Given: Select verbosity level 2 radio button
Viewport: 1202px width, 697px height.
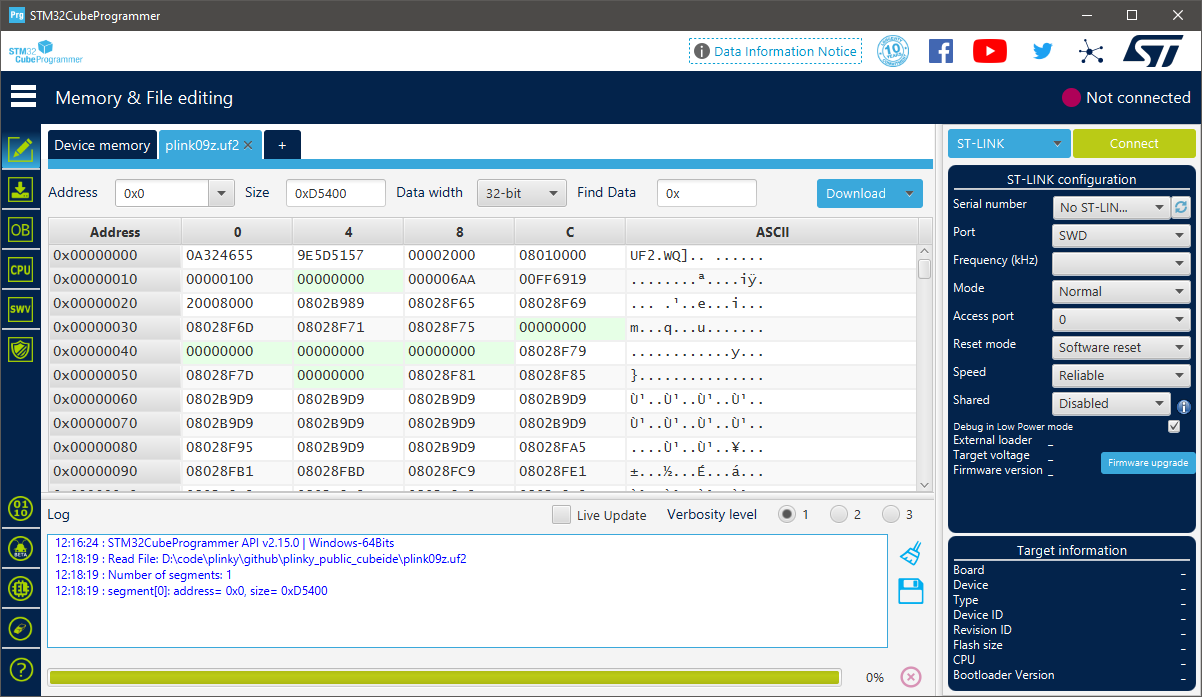Looking at the screenshot, I should coord(839,515).
